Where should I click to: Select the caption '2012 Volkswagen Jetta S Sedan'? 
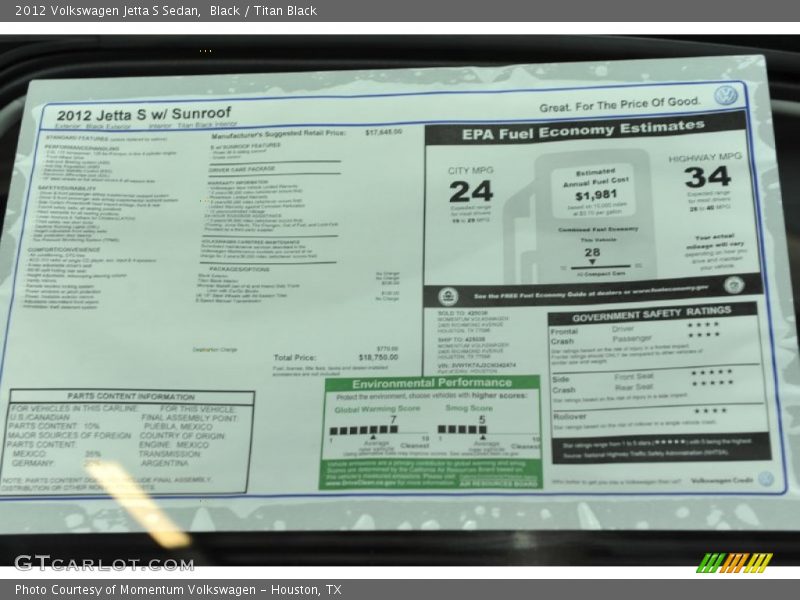[x=107, y=11]
